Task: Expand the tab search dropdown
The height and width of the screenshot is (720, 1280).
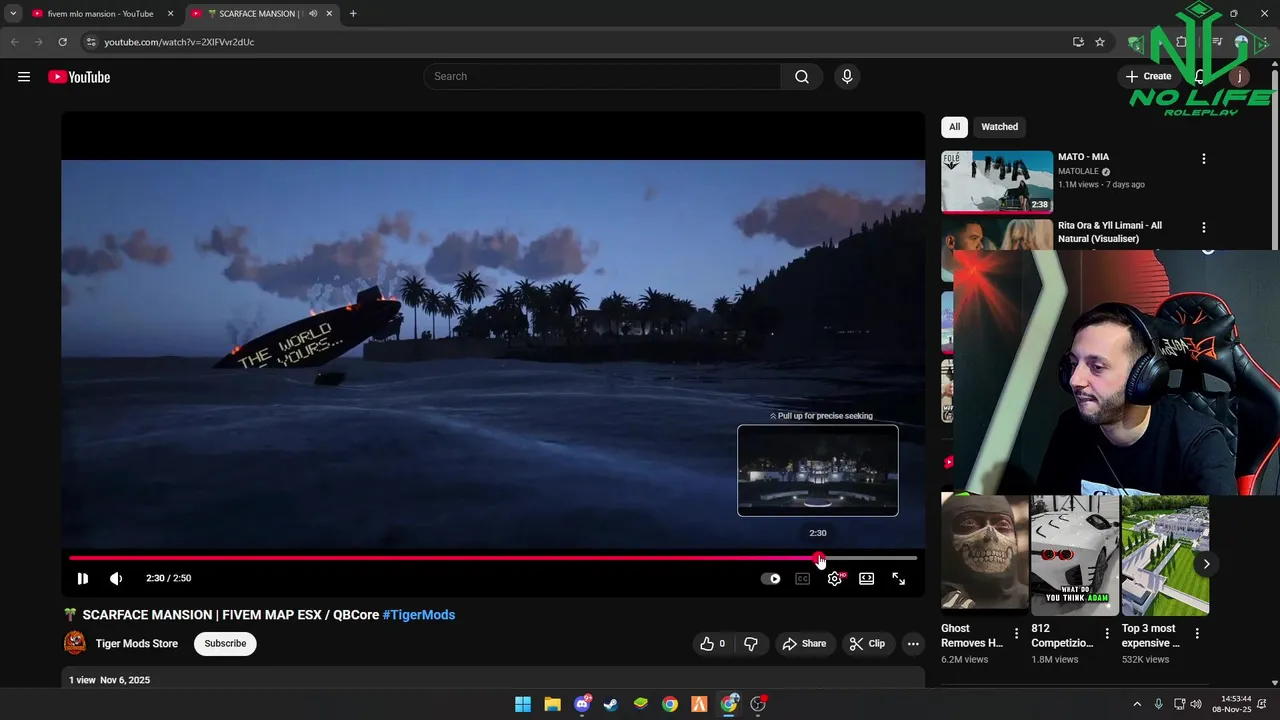Action: pyautogui.click(x=13, y=14)
